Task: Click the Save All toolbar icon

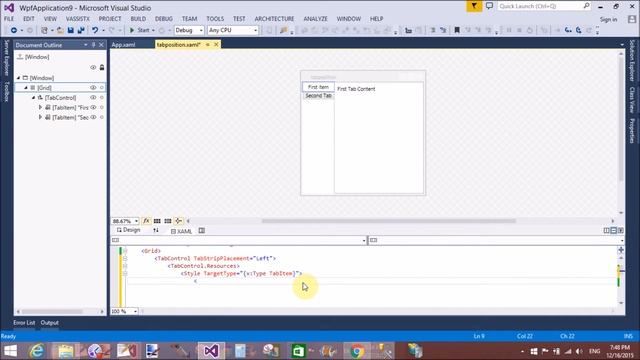Action: click(81, 30)
